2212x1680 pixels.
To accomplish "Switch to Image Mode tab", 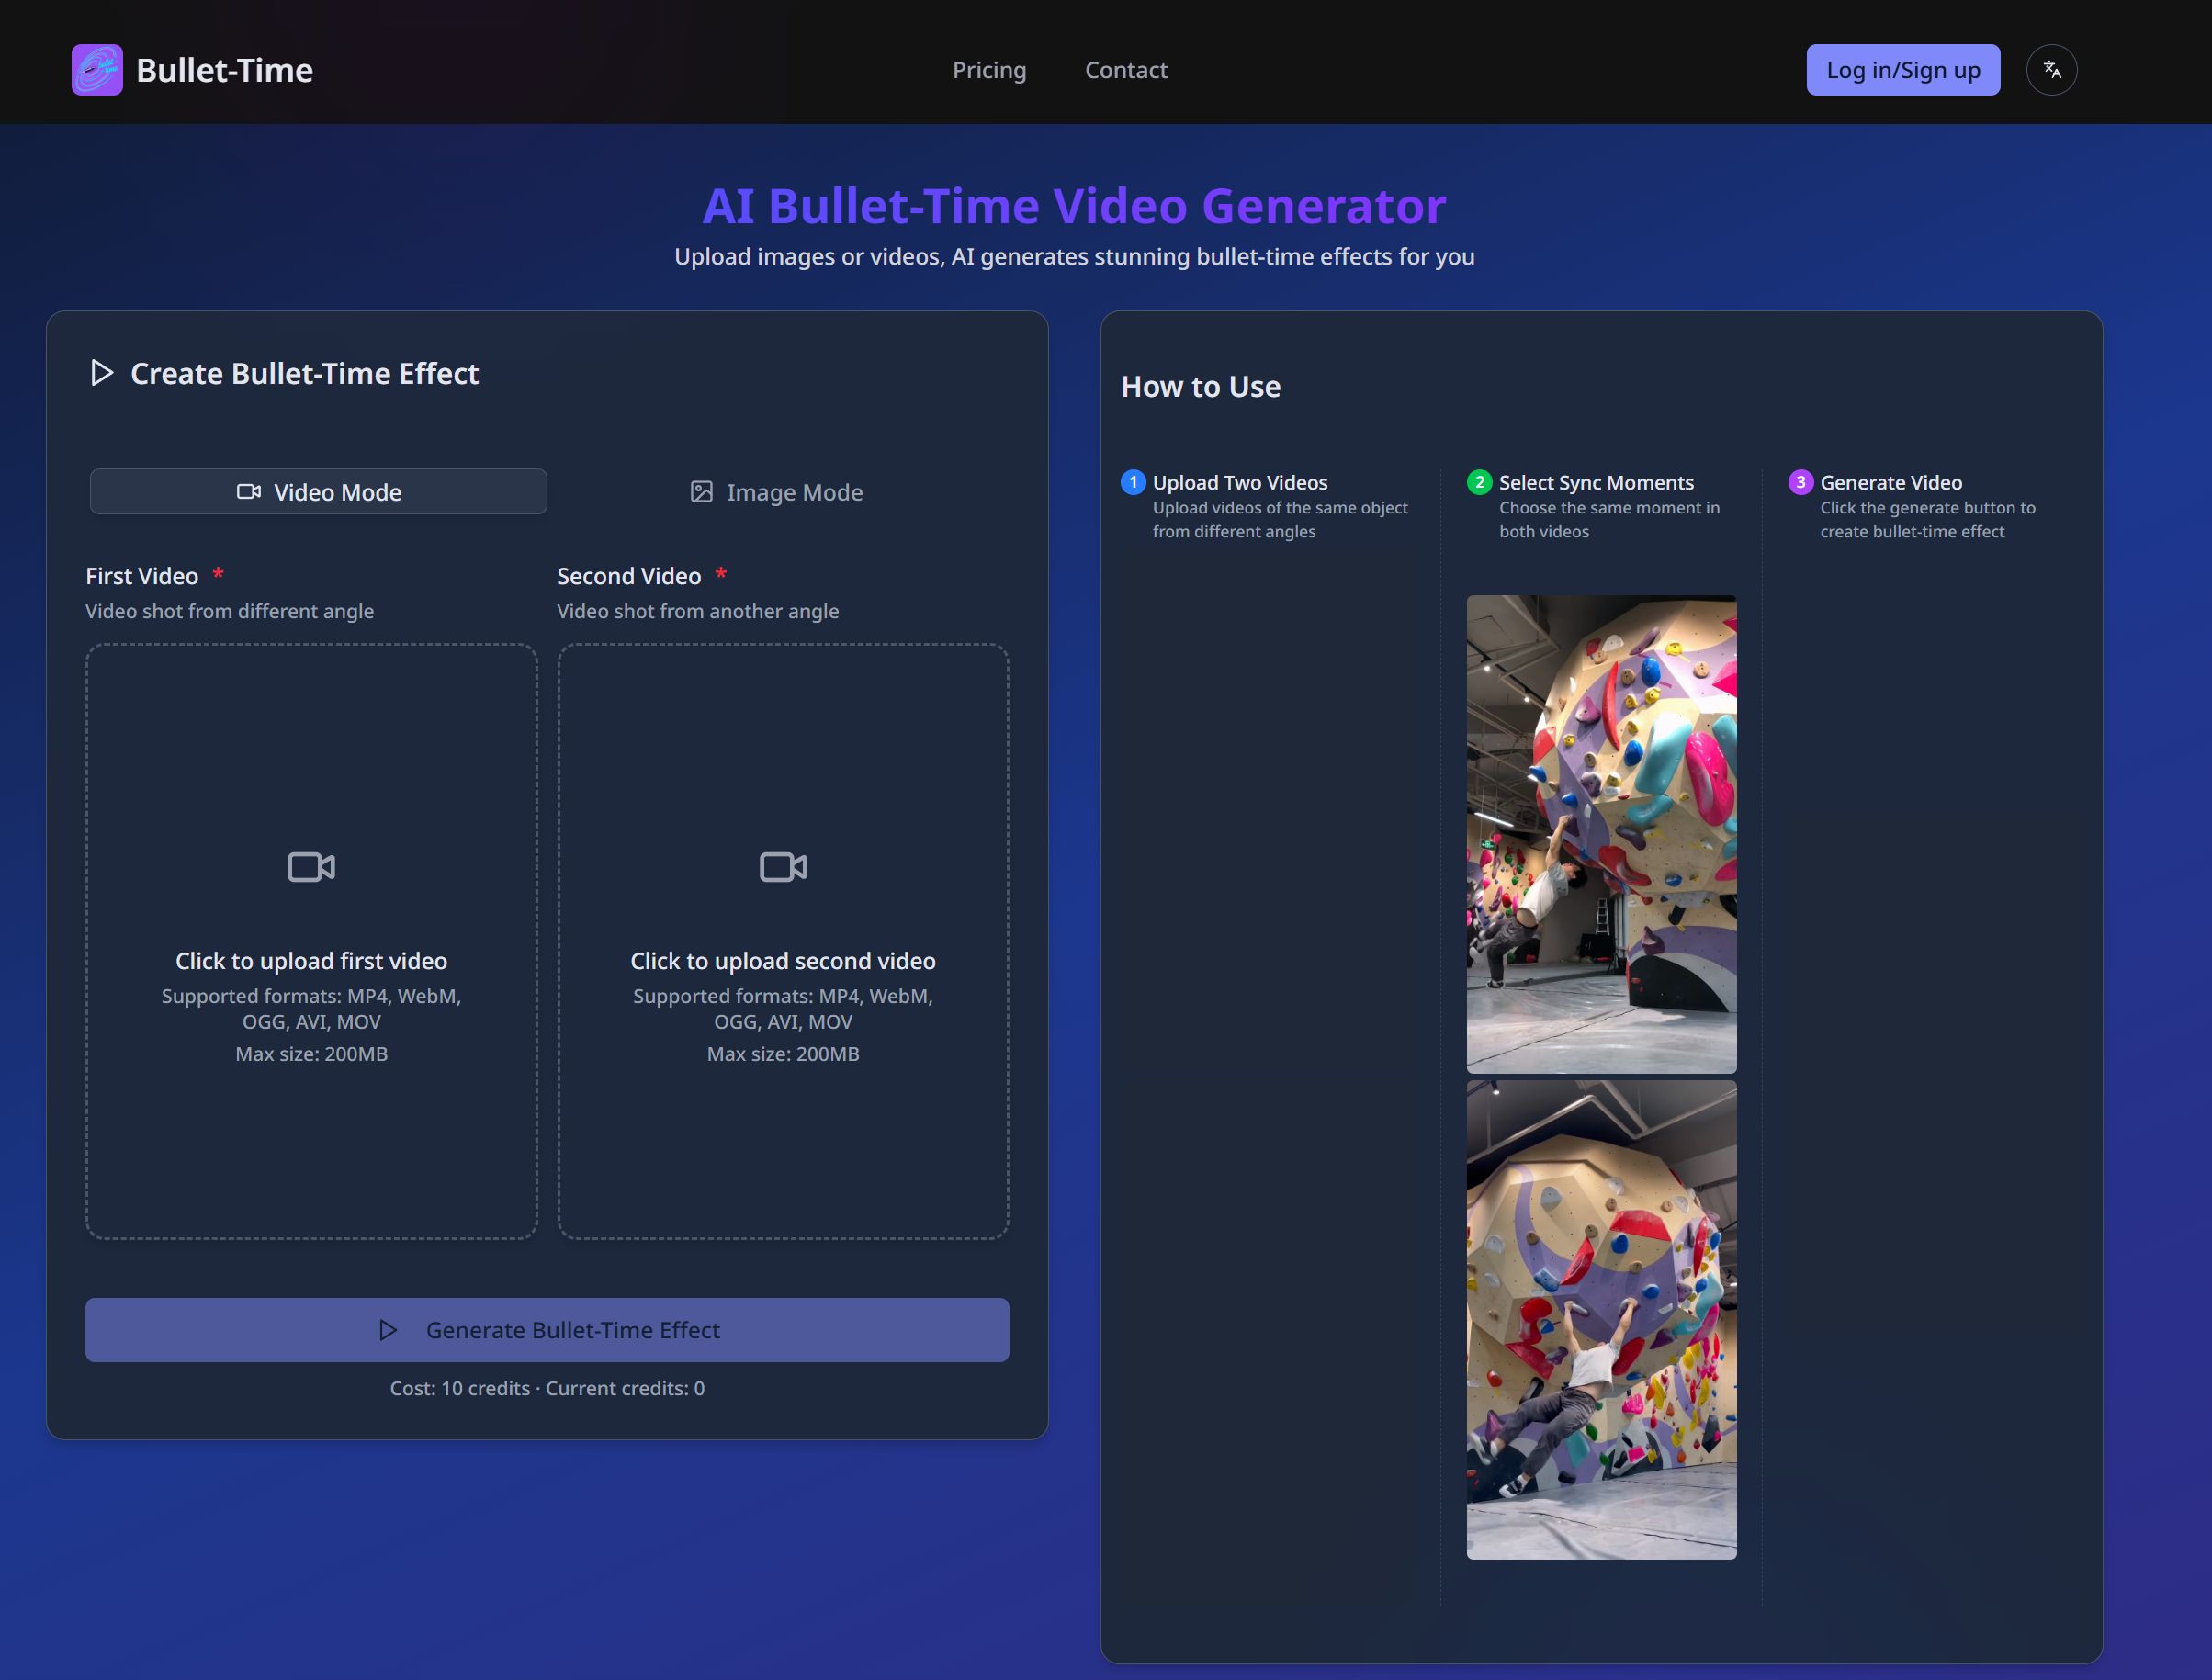I will click(777, 492).
